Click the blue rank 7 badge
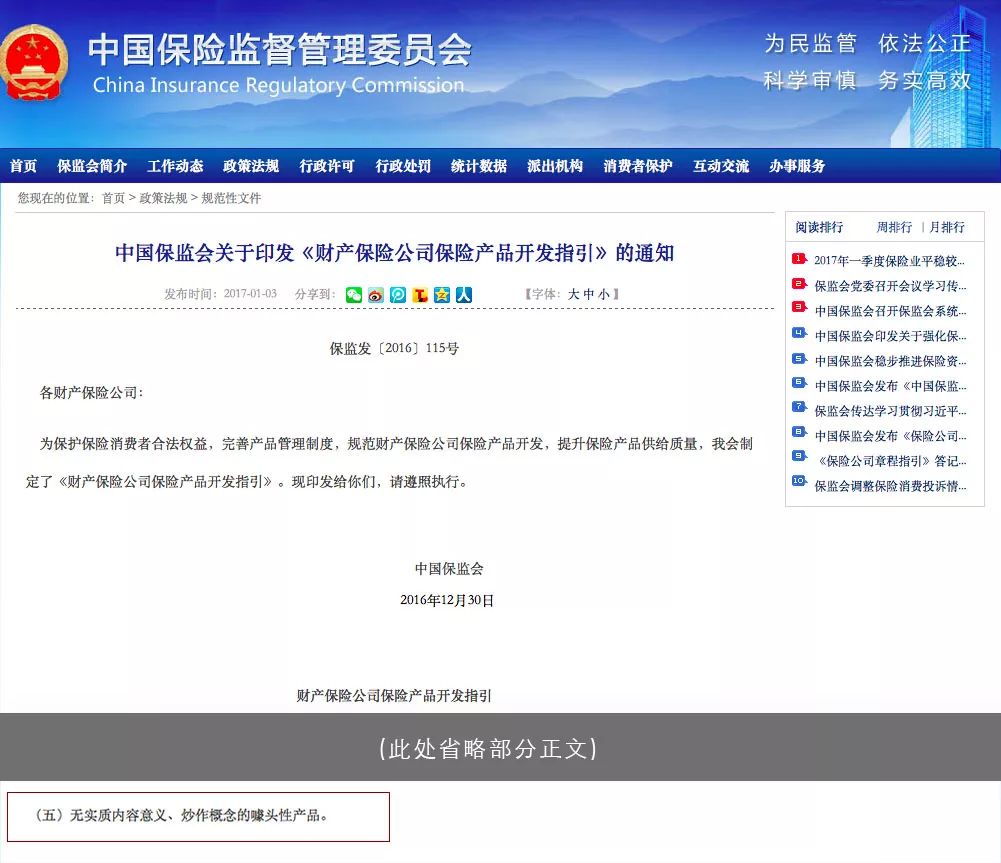This screenshot has height=863, width=1001. coord(799,409)
